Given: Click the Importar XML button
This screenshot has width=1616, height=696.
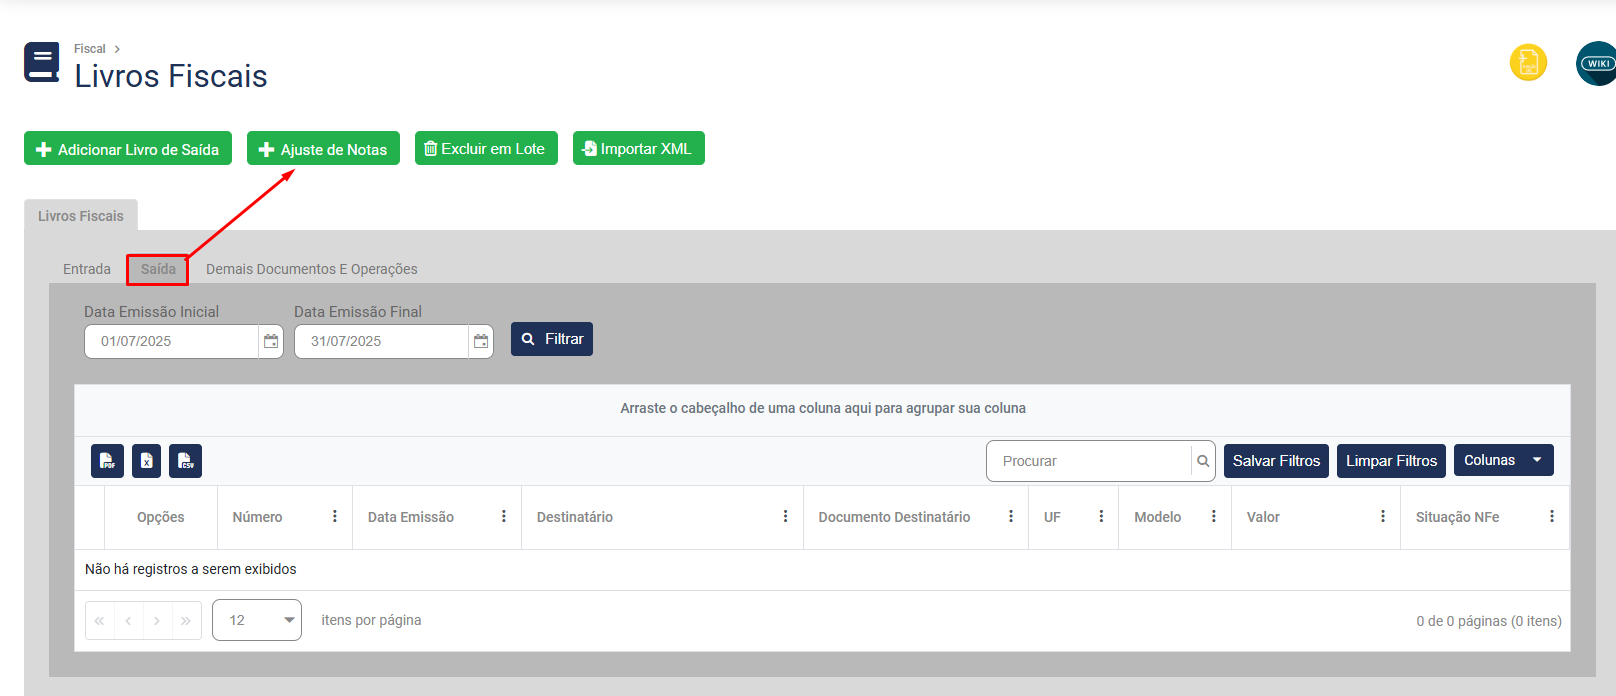Looking at the screenshot, I should [639, 148].
